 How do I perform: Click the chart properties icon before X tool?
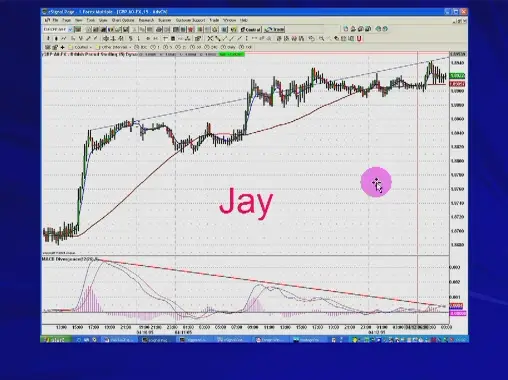pos(198,38)
